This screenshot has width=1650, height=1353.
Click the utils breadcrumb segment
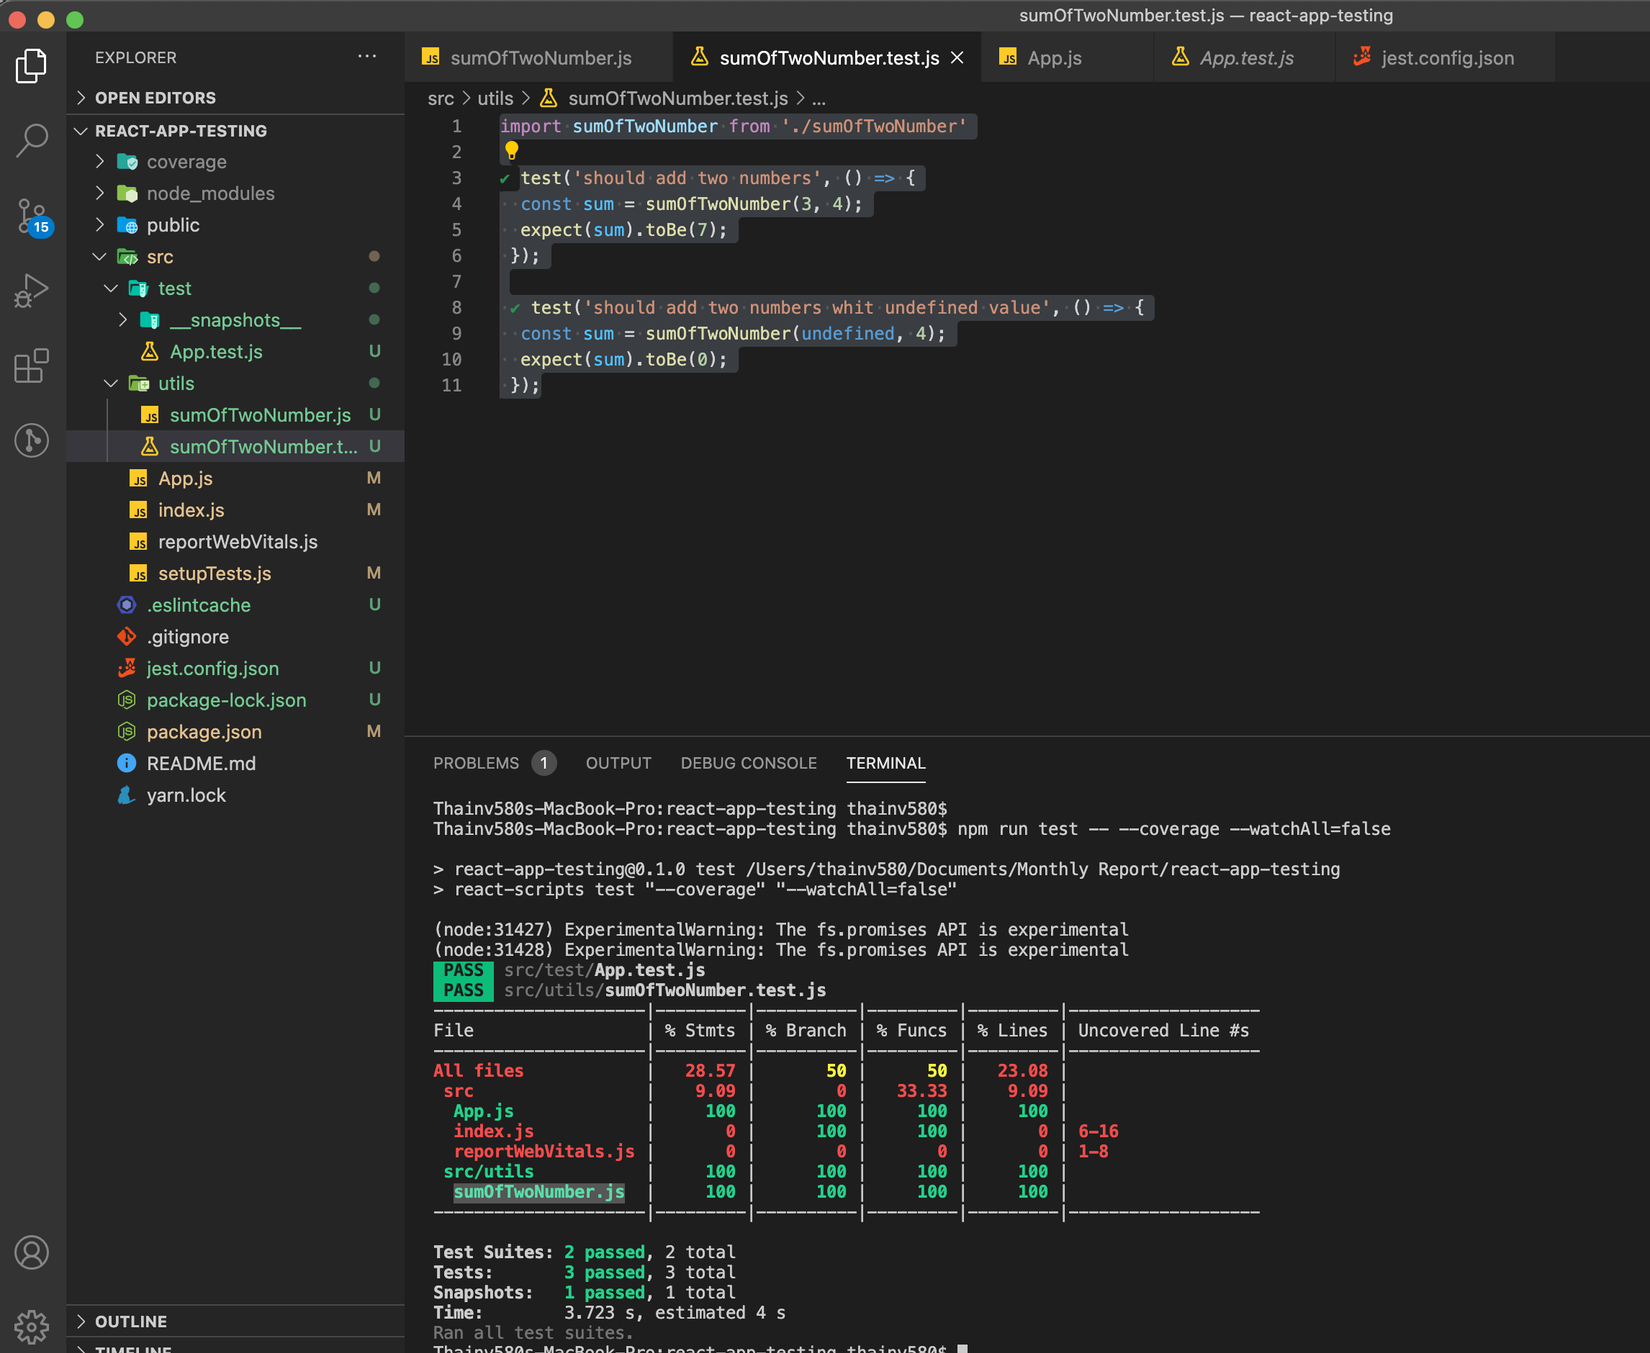(495, 98)
